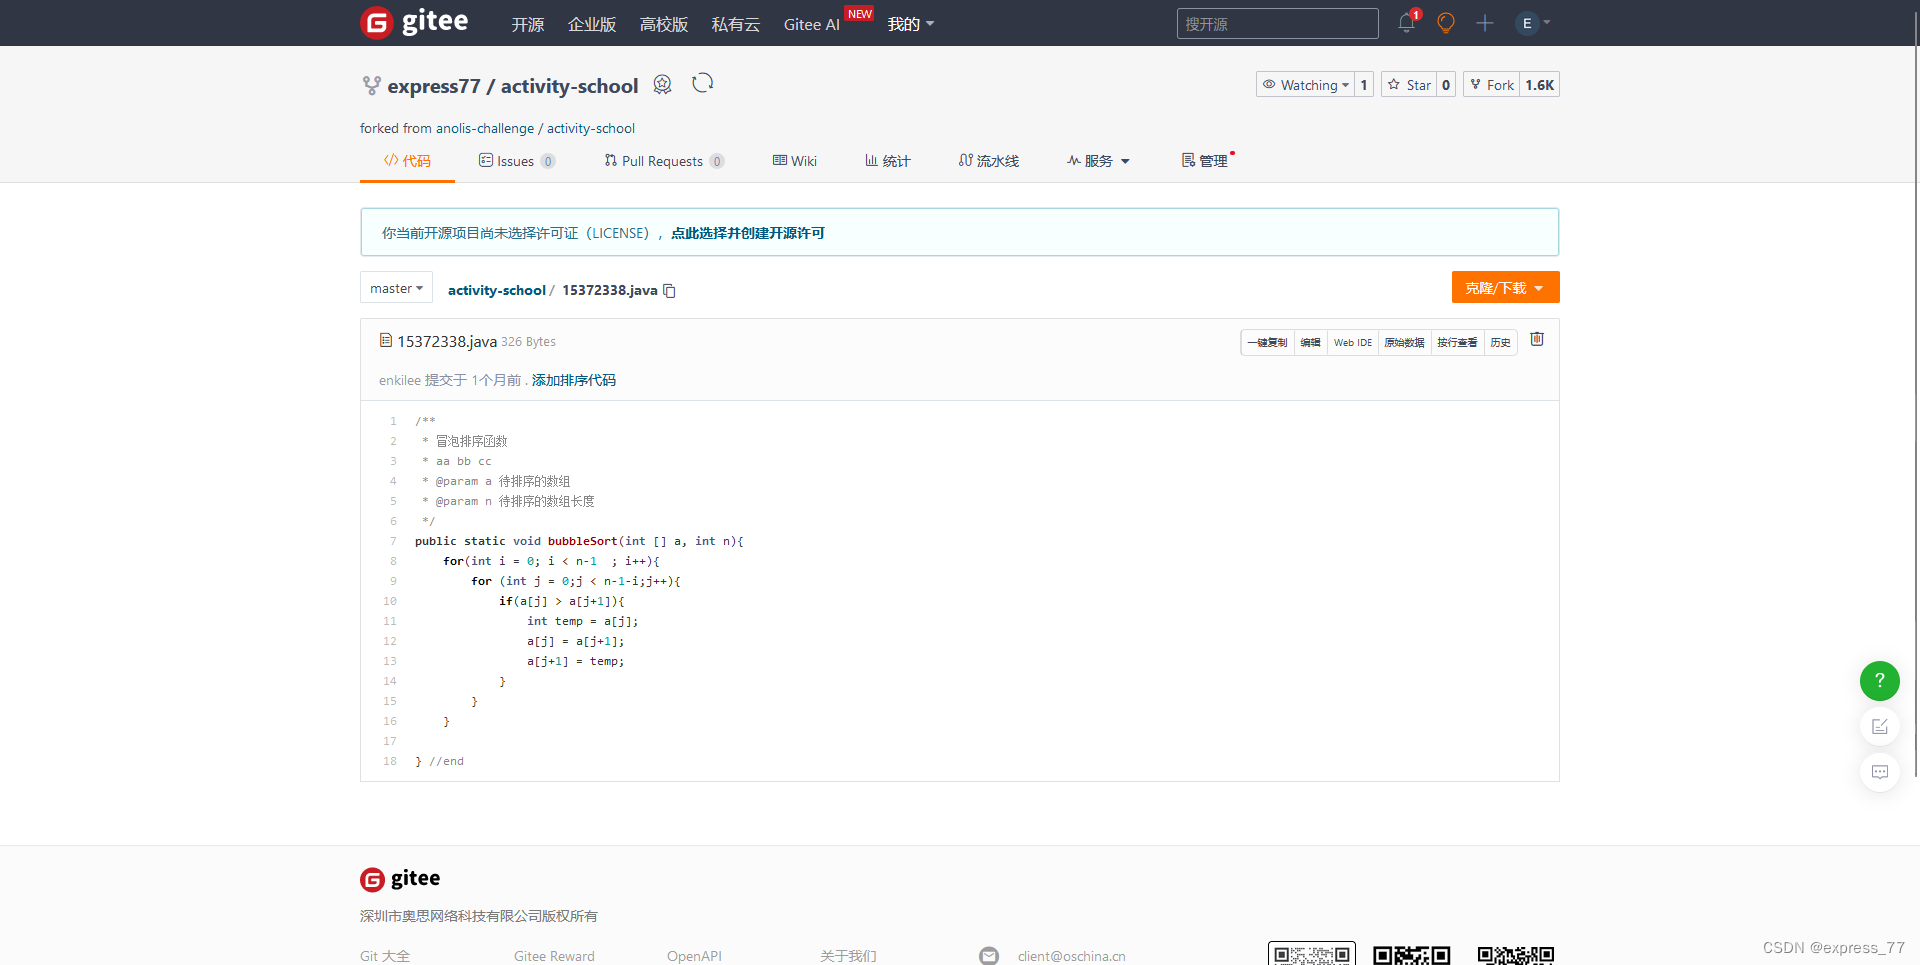Expand the 克隆/下载 dropdown button

pos(1505,288)
